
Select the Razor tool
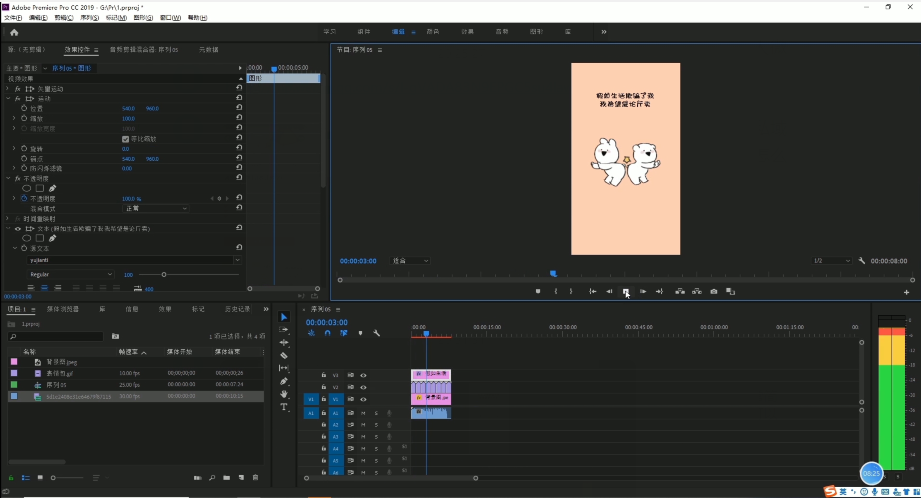coord(284,355)
